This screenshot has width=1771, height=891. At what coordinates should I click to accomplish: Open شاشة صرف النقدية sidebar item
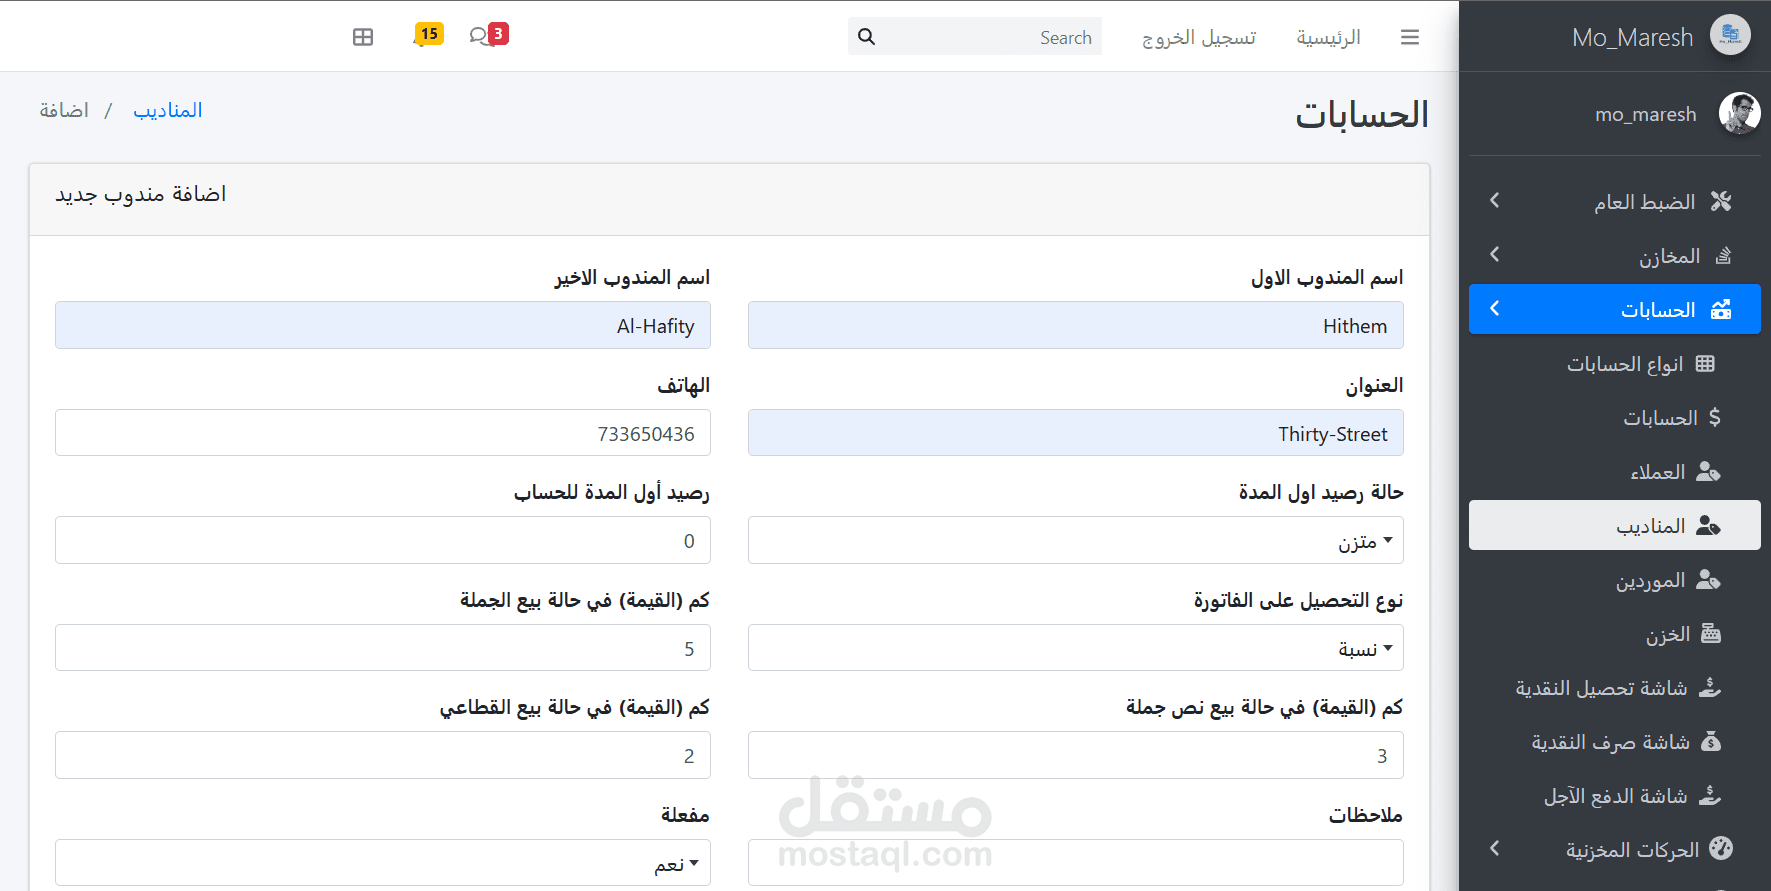tap(1615, 742)
